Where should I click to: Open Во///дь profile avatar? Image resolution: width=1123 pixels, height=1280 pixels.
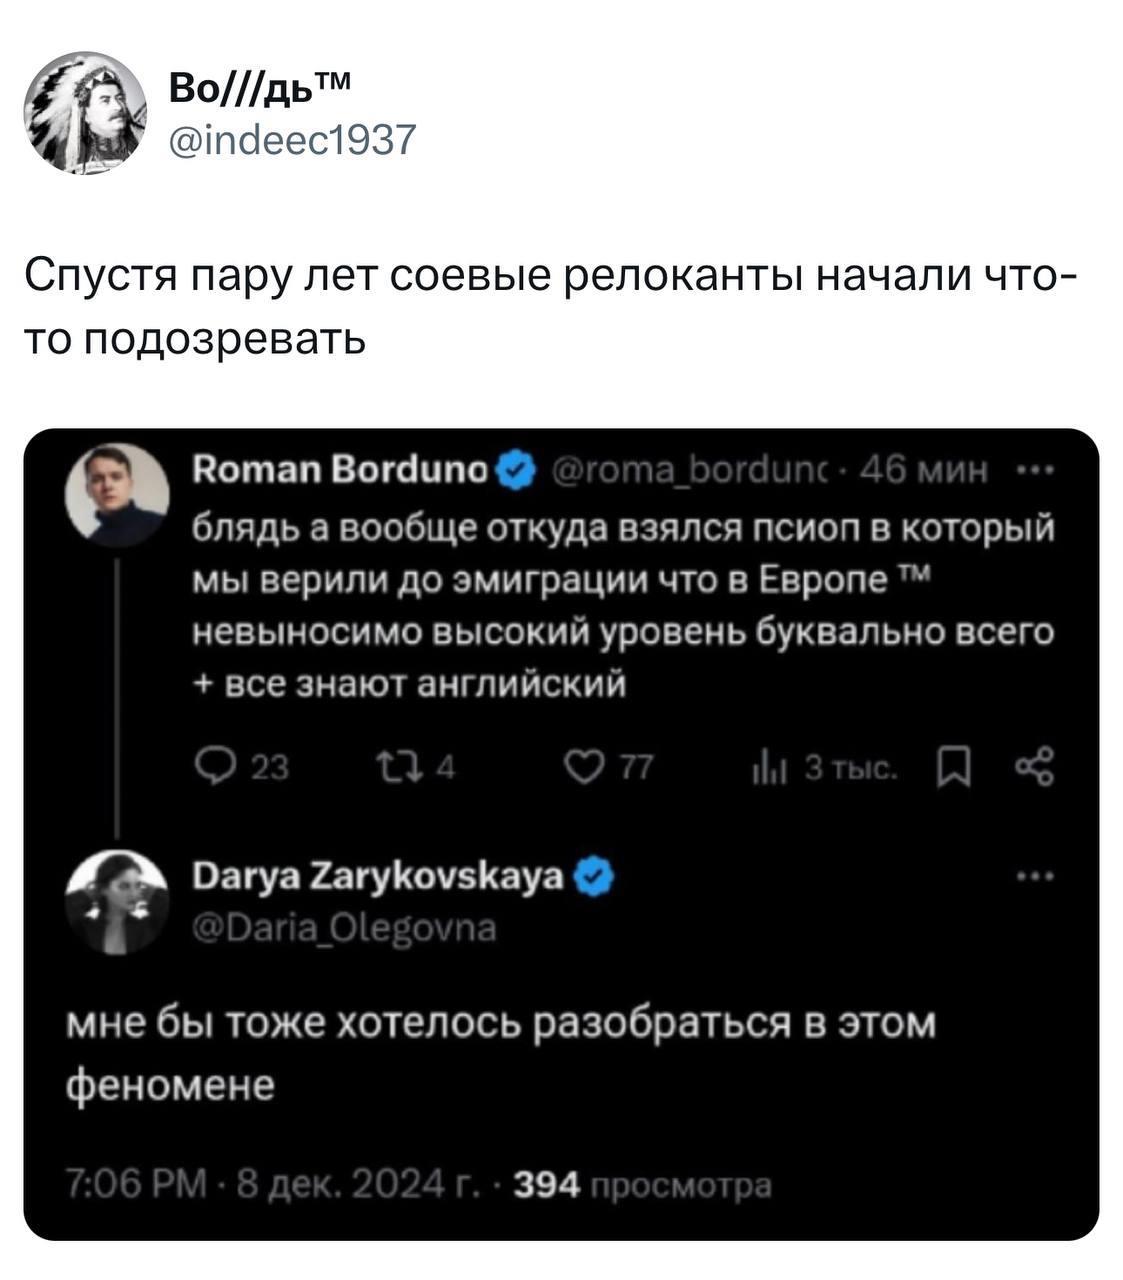(x=85, y=112)
